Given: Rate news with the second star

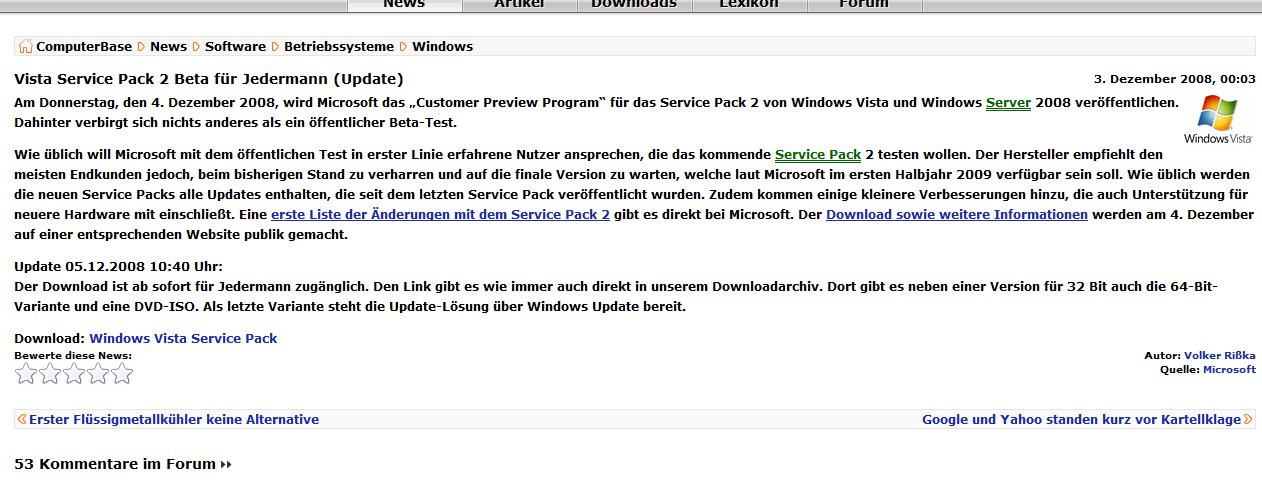Looking at the screenshot, I should 50,374.
